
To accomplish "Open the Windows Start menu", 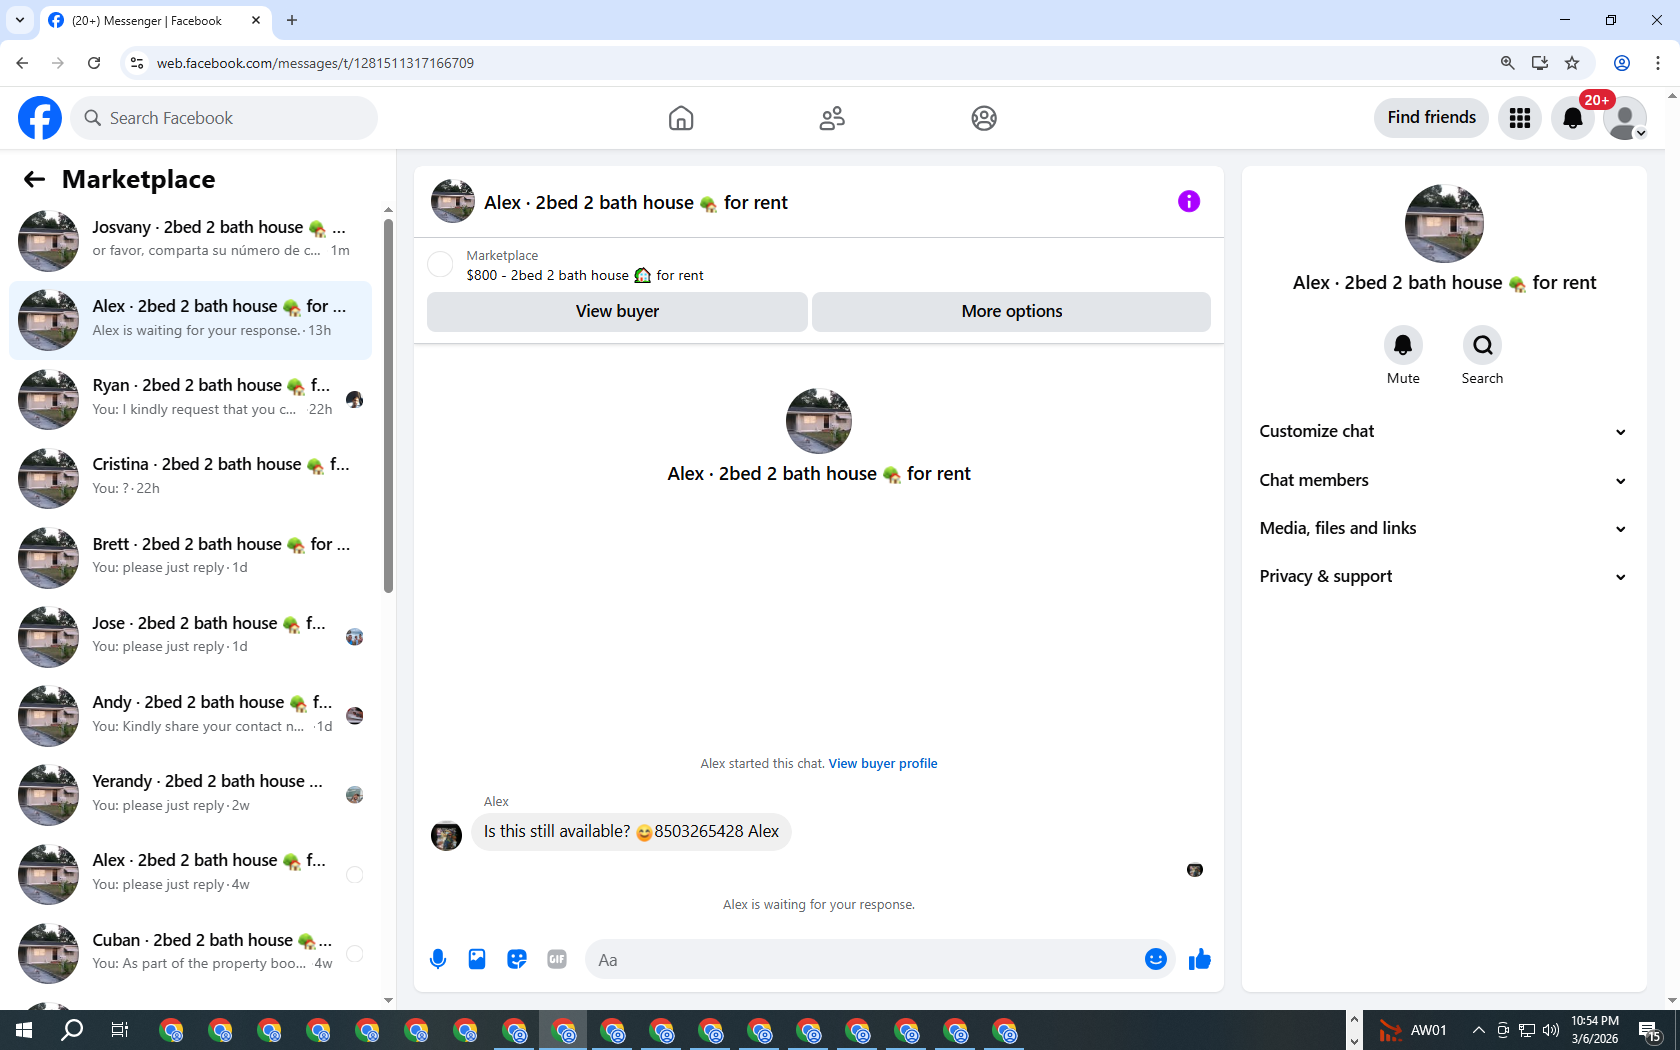I will (24, 1030).
